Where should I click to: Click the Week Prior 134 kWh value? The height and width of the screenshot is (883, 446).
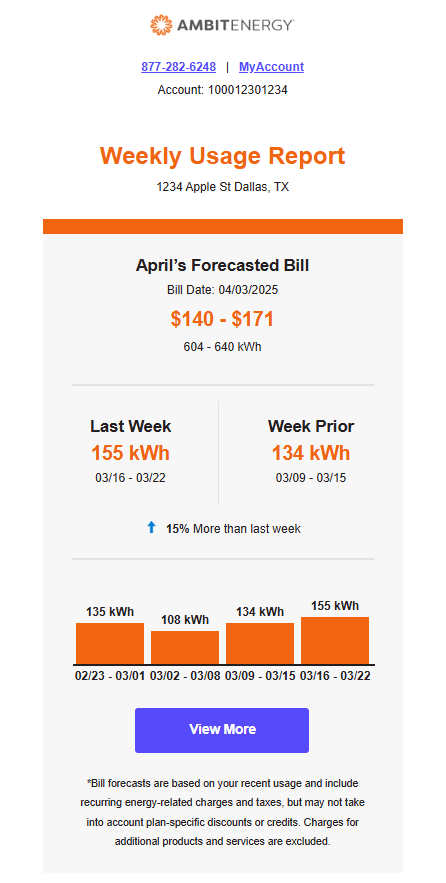tap(311, 453)
